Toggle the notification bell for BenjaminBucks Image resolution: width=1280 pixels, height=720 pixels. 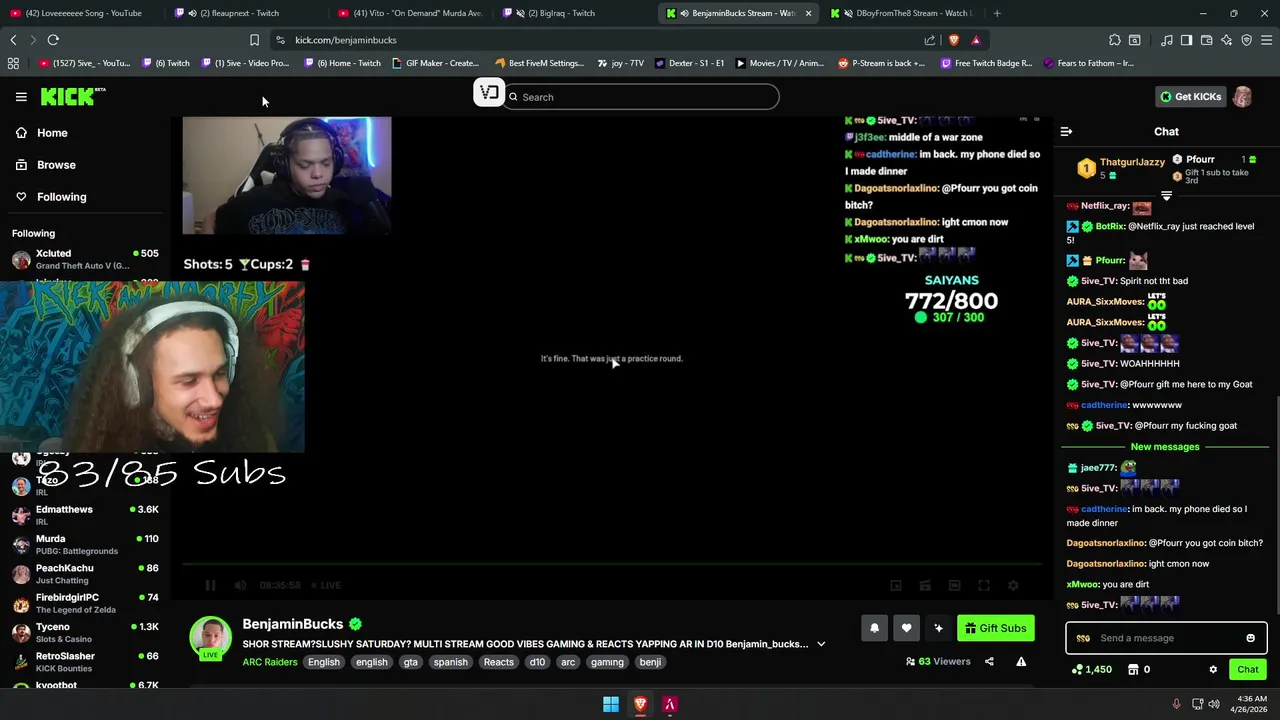pos(874,628)
